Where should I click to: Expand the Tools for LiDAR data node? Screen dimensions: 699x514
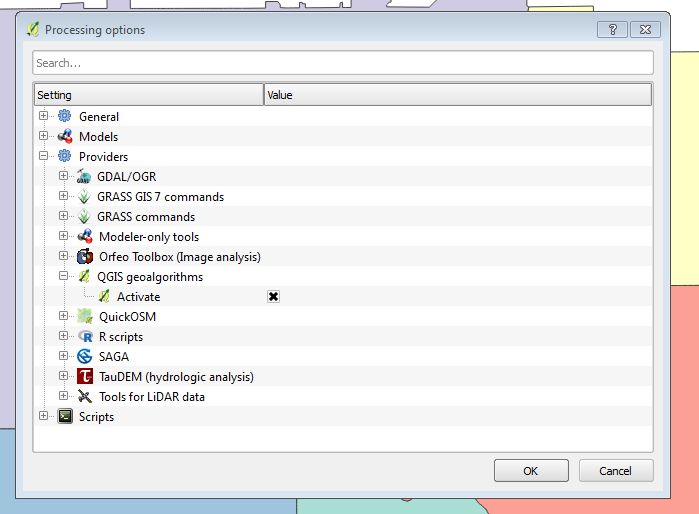pyautogui.click(x=63, y=396)
